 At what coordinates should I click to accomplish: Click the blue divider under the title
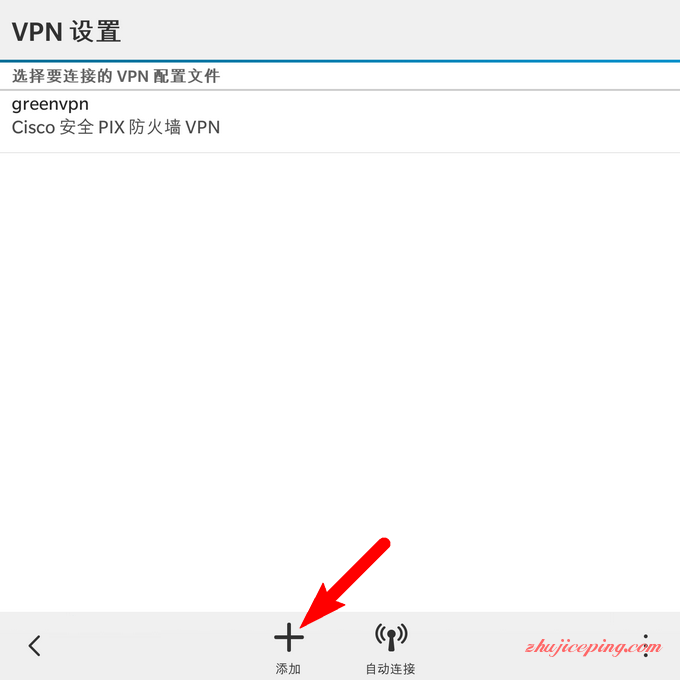(x=340, y=61)
